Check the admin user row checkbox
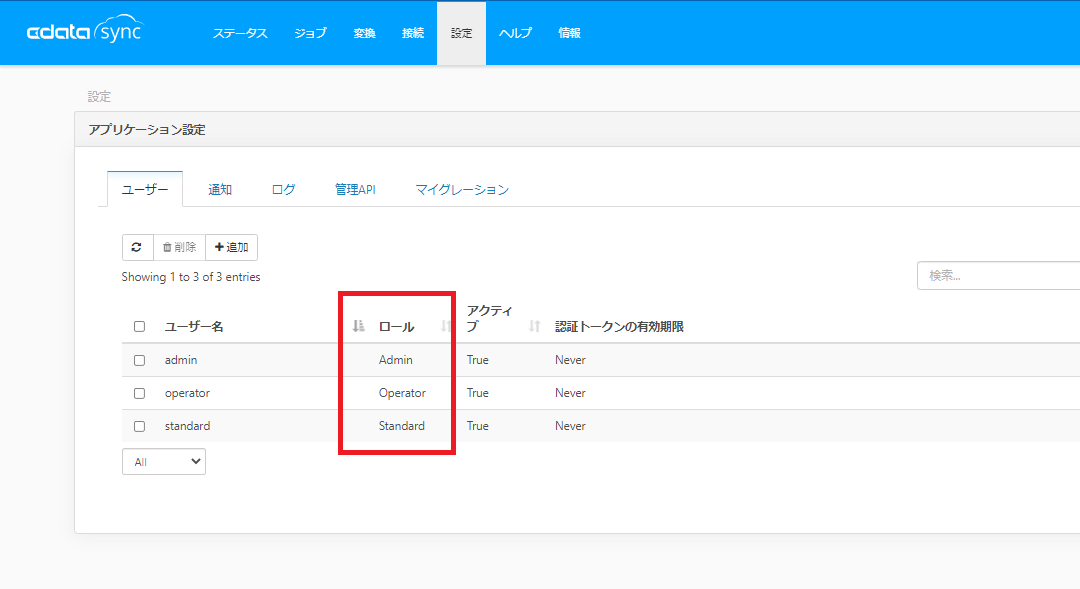Screen dimensions: 1080x589 139,360
